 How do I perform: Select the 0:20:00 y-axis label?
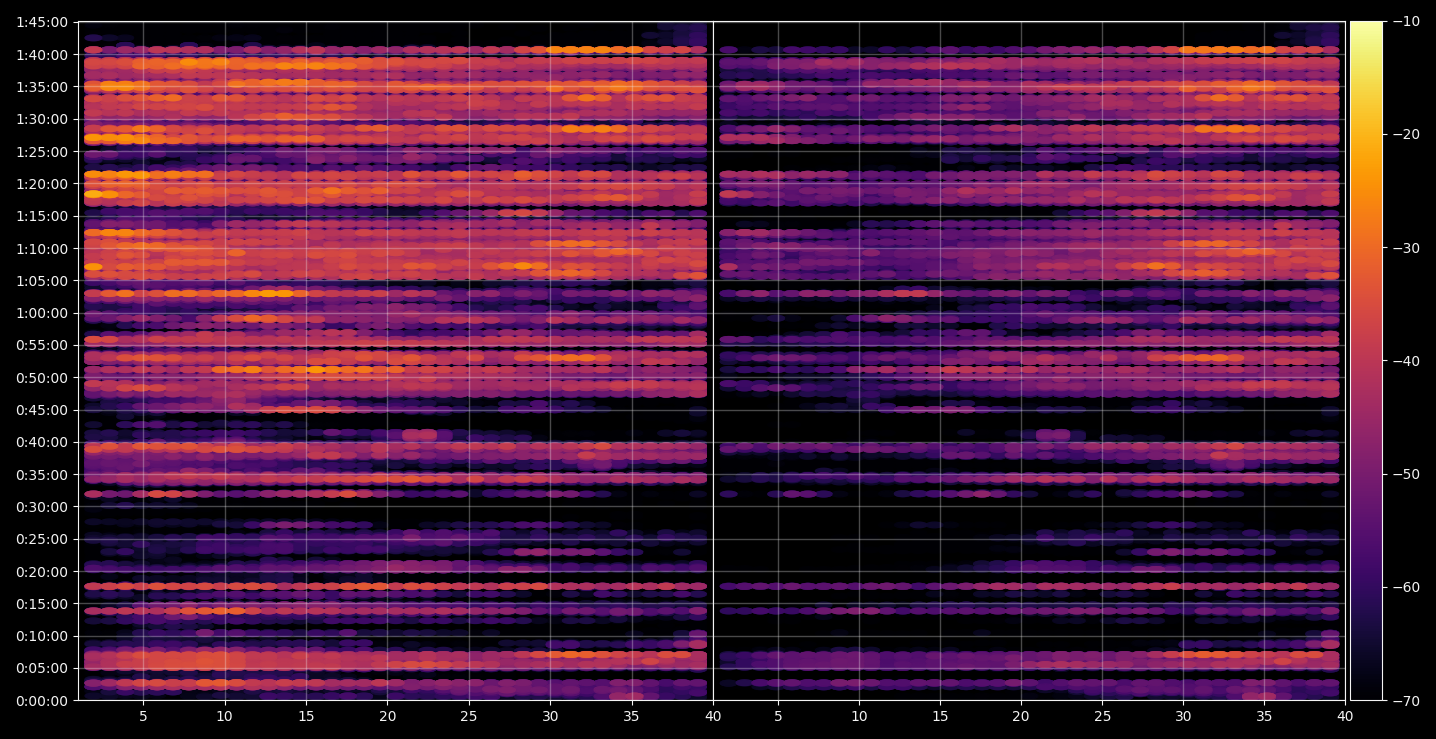click(x=42, y=572)
